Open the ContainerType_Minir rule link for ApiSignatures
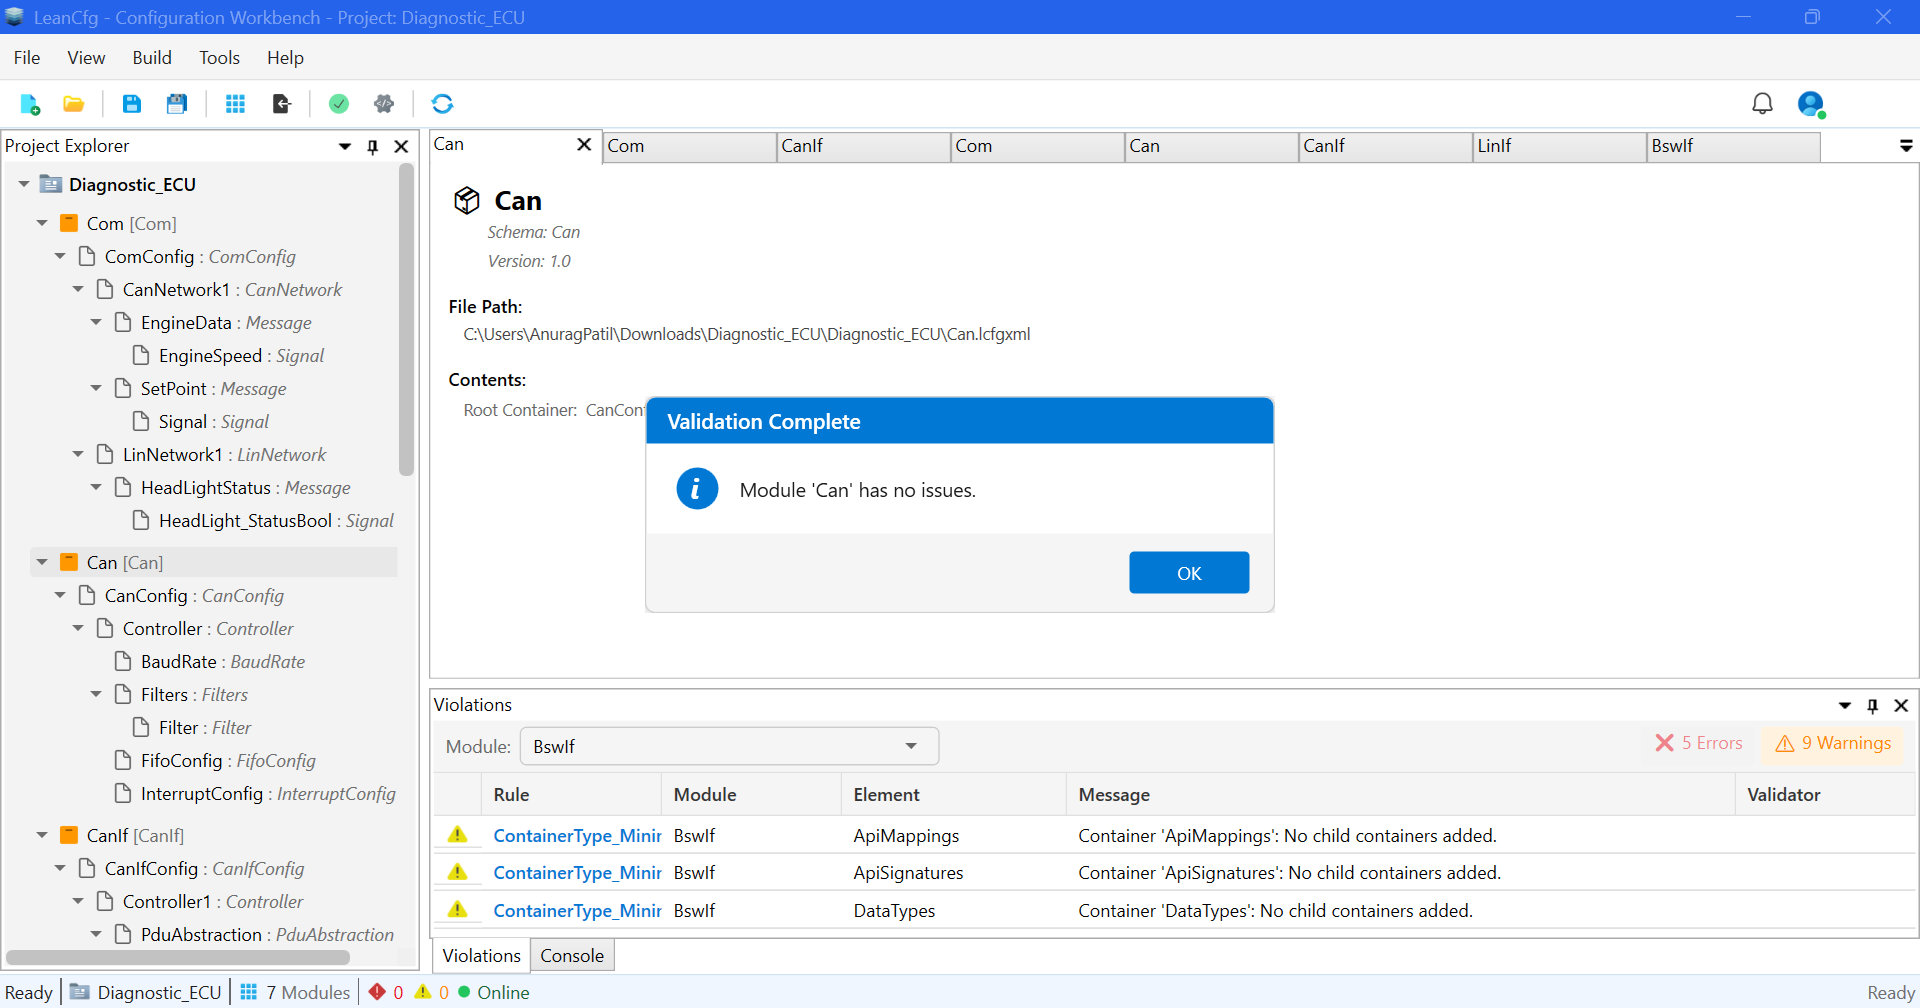Image resolution: width=1920 pixels, height=1008 pixels. click(x=577, y=873)
